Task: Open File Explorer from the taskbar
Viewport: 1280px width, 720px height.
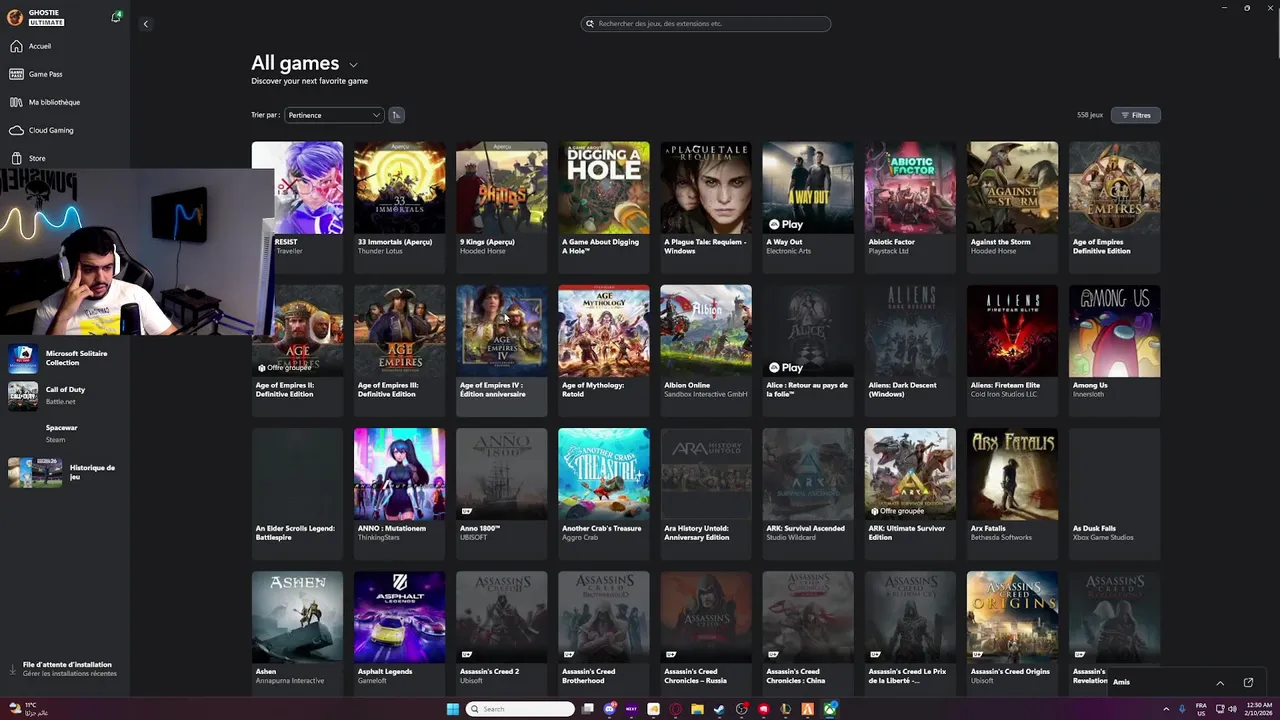Action: [697, 709]
